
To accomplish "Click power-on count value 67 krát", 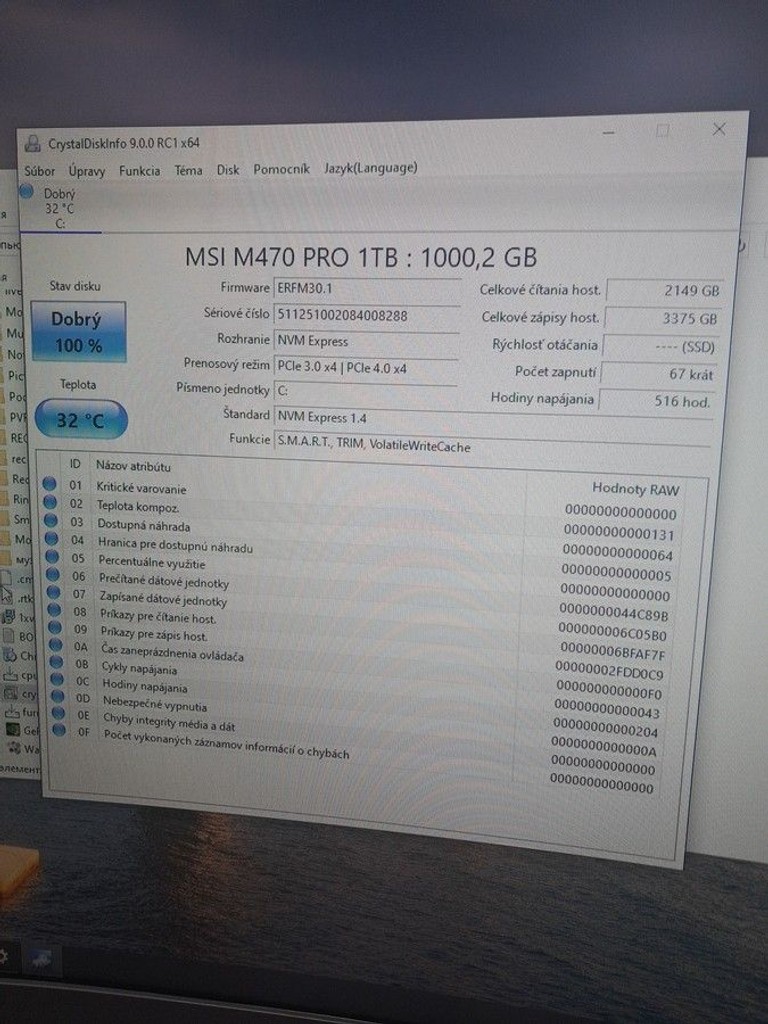I will 658,374.
